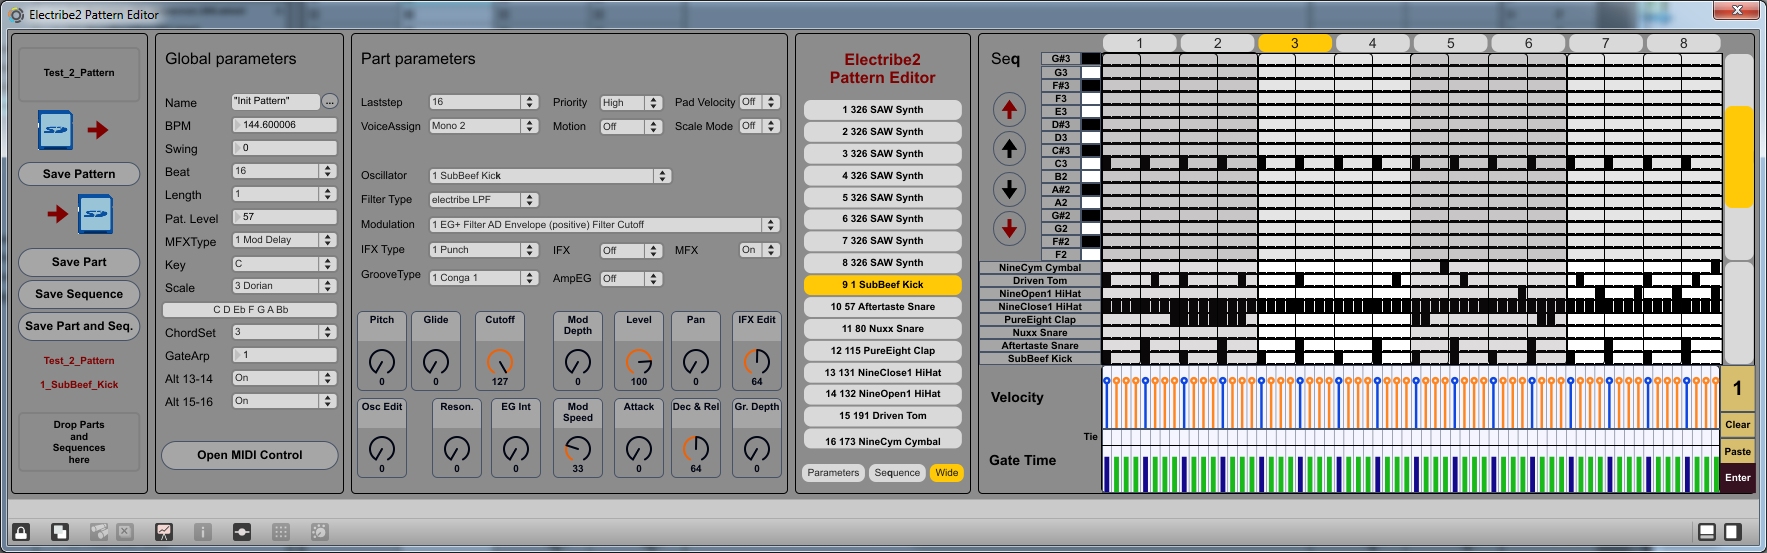1767x553 pixels.
Task: Click the browse button next to Name field
Action: (x=330, y=102)
